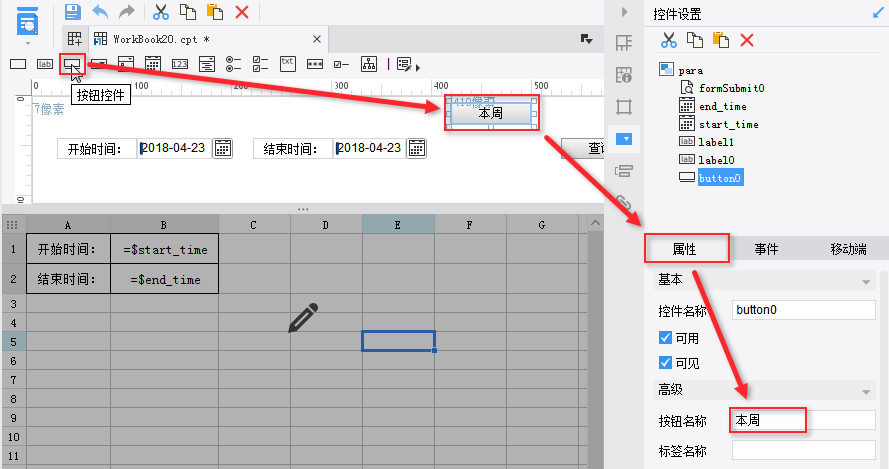Paste widget using panel clipboard icon
This screenshot has height=469, width=889.
point(721,40)
